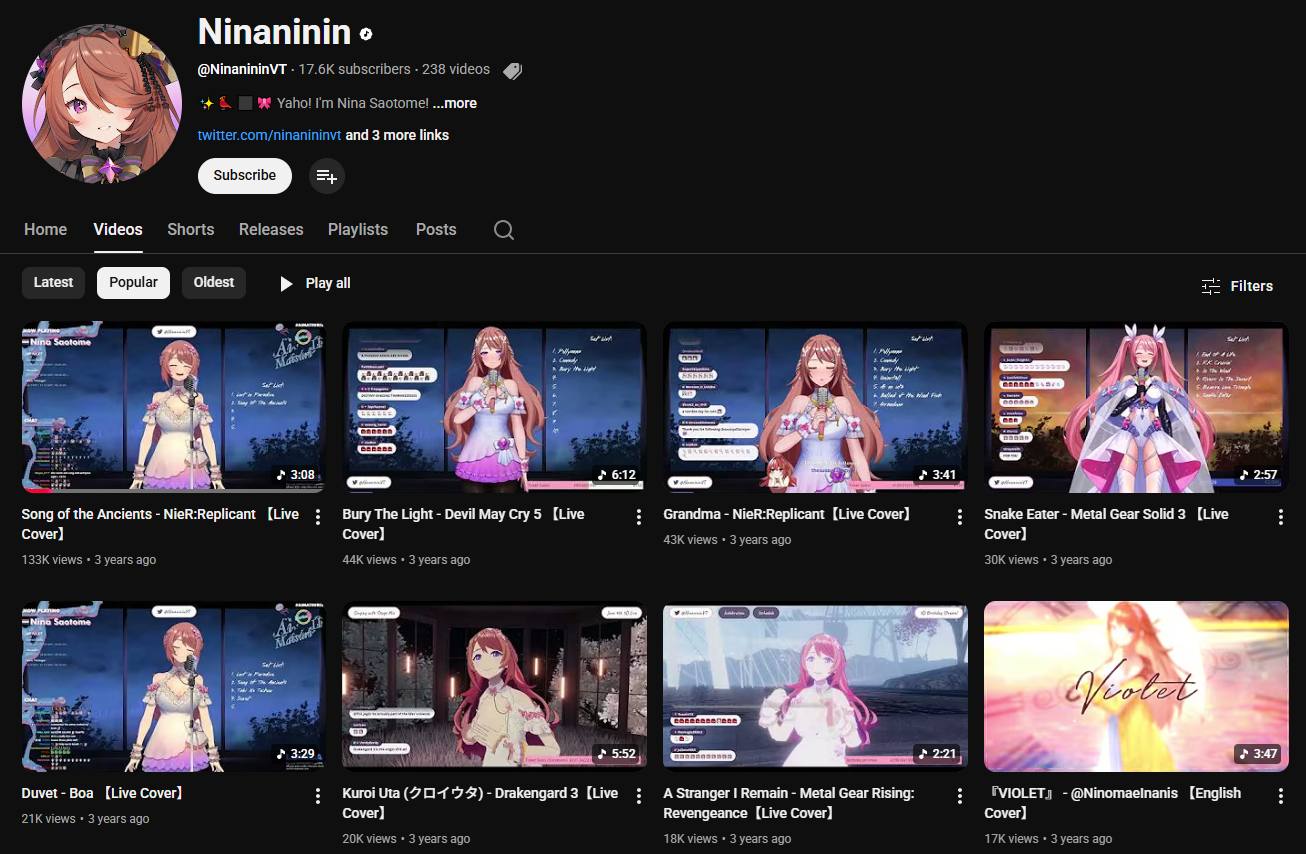The height and width of the screenshot is (854, 1306).
Task: Open the Releases tab
Action: pyautogui.click(x=271, y=230)
